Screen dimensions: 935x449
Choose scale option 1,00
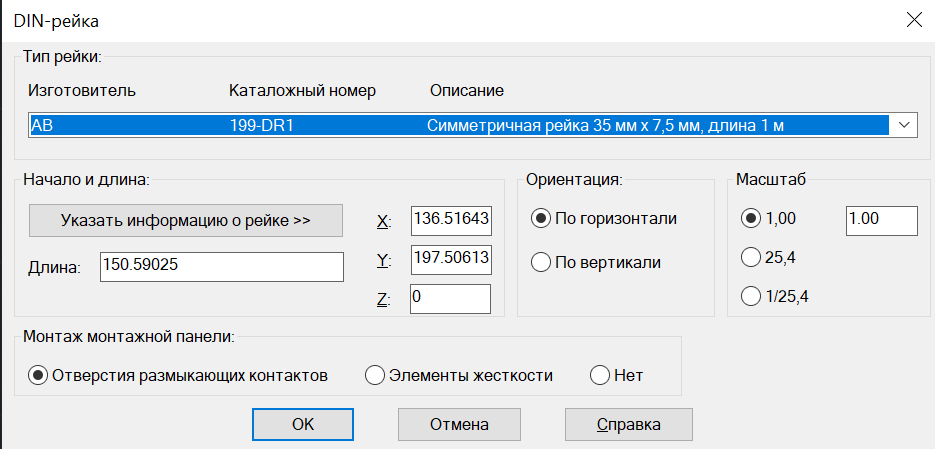[768, 219]
